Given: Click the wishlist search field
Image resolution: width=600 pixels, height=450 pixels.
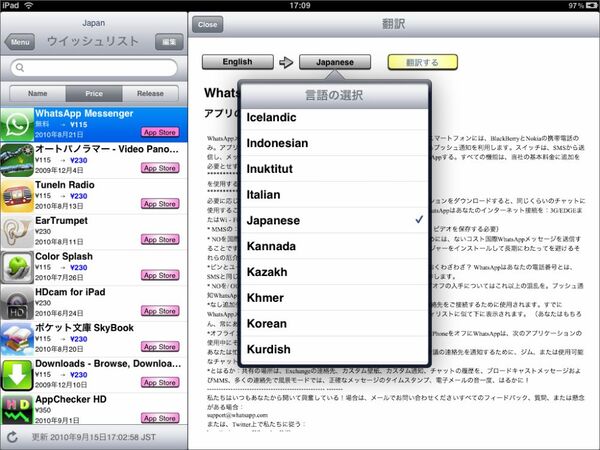Looking at the screenshot, I should [94, 68].
